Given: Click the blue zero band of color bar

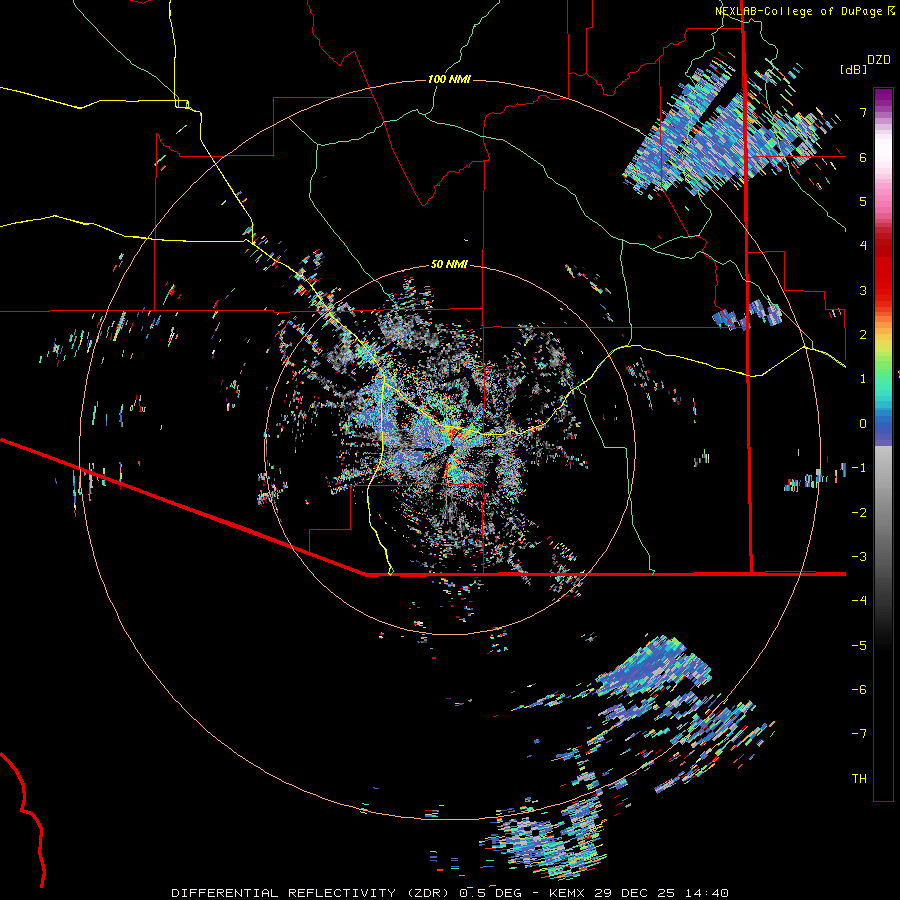Looking at the screenshot, I should [x=883, y=428].
